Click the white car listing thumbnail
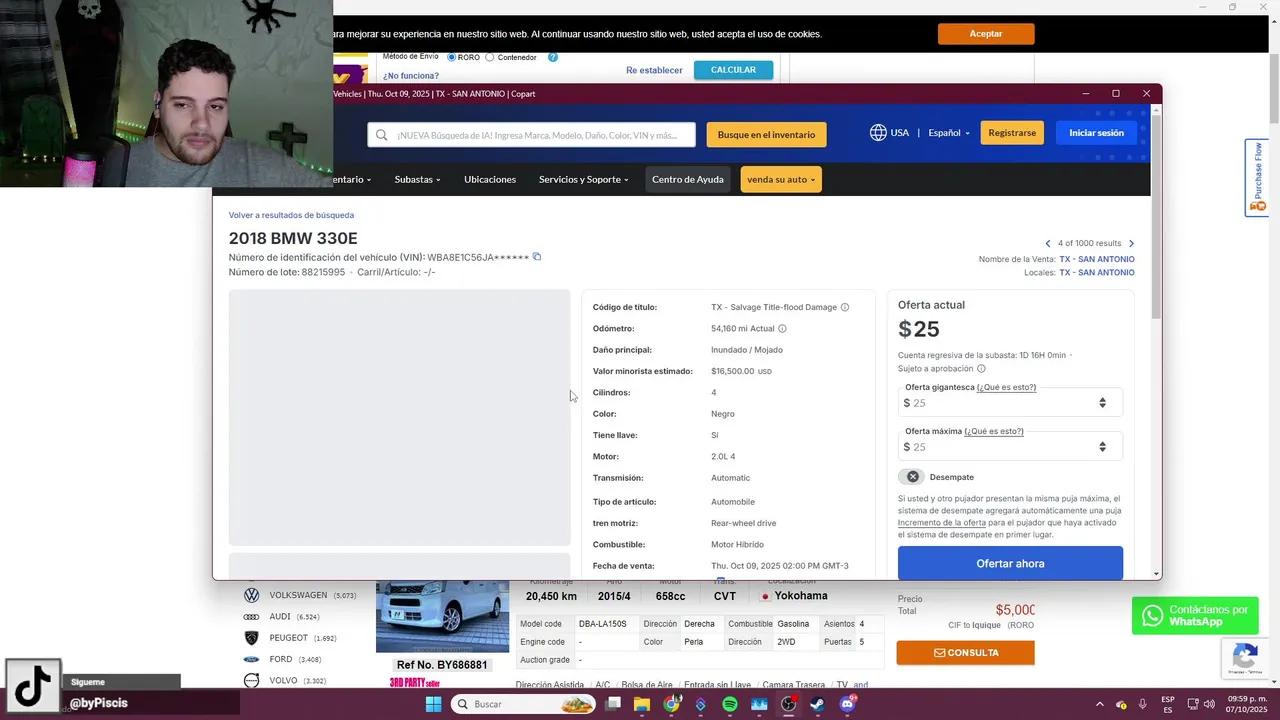This screenshot has width=1280, height=720. click(x=442, y=615)
